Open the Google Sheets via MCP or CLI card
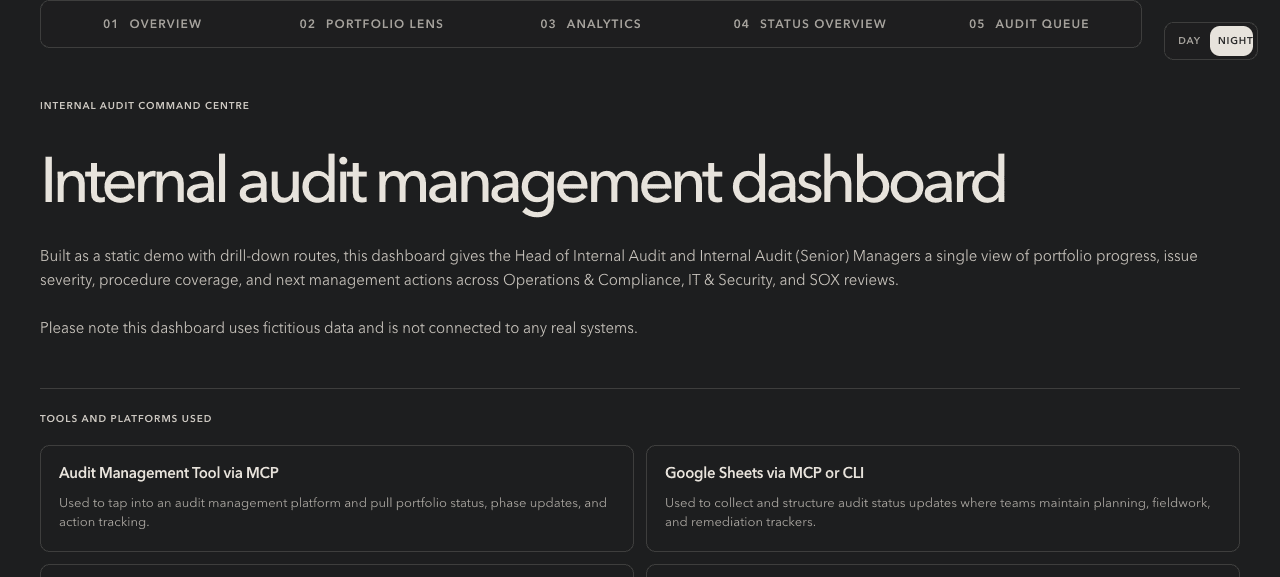Image resolution: width=1280 pixels, height=577 pixels. 943,498
